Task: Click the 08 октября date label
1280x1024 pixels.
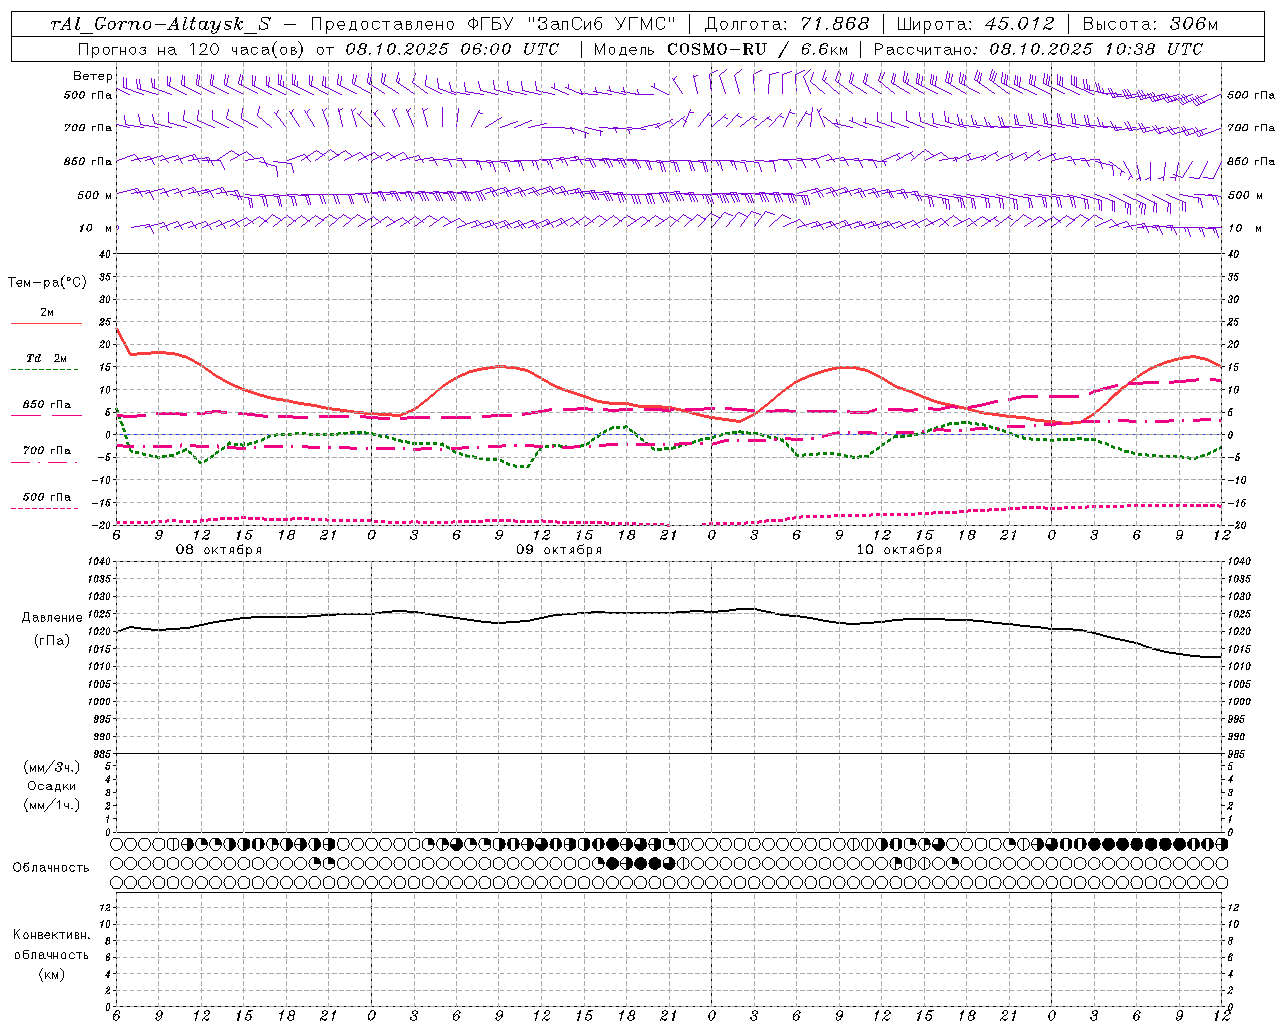Action: pos(219,550)
